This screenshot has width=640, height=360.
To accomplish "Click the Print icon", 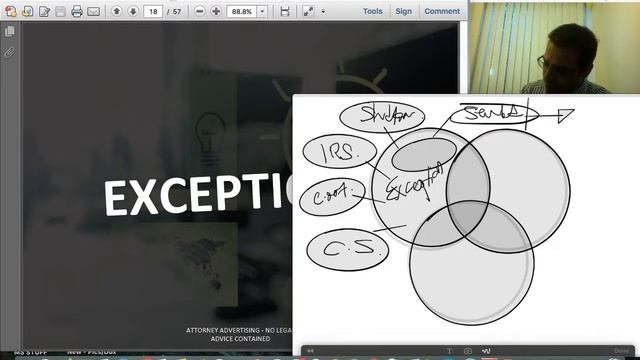I will (77, 11).
